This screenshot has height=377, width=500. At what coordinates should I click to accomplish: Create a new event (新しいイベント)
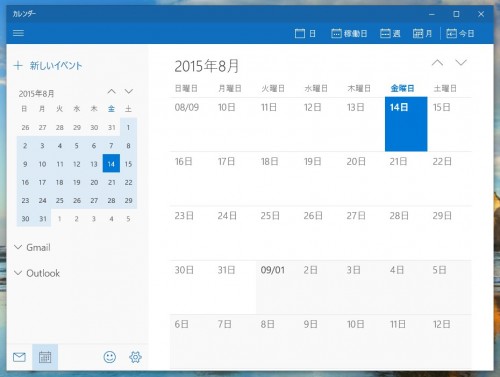(48, 65)
